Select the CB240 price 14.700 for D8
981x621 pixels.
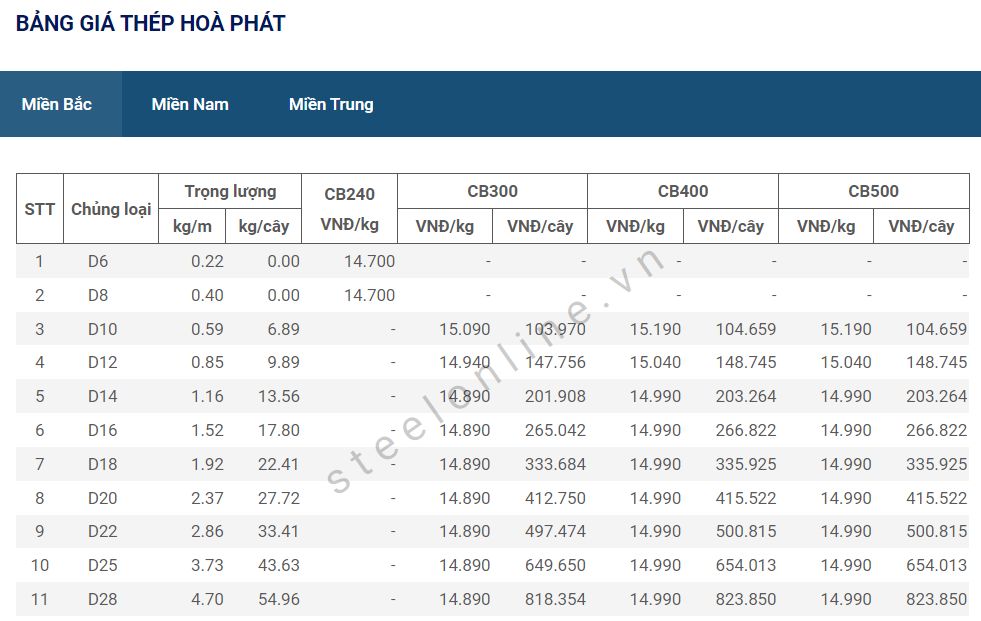(370, 295)
